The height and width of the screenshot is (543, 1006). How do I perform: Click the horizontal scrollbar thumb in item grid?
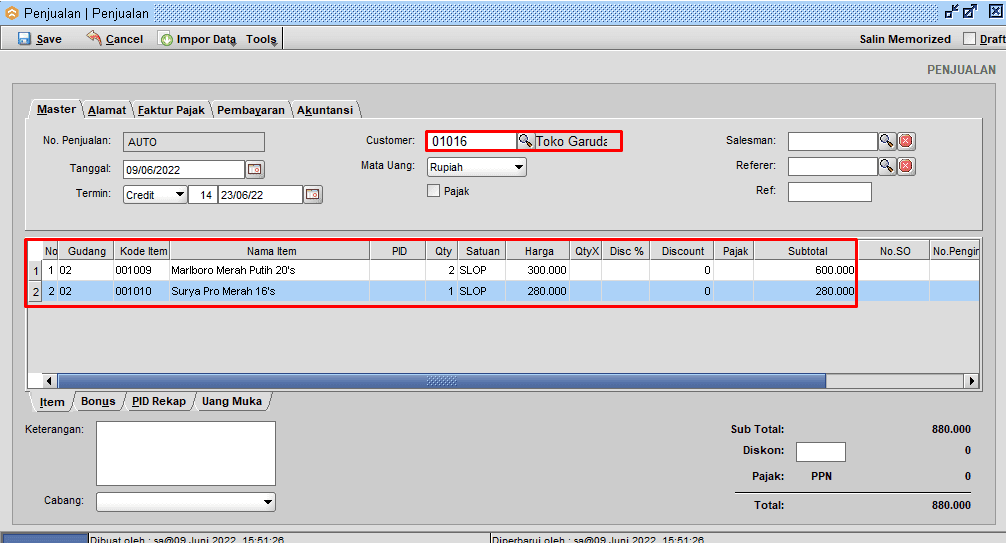(x=441, y=381)
